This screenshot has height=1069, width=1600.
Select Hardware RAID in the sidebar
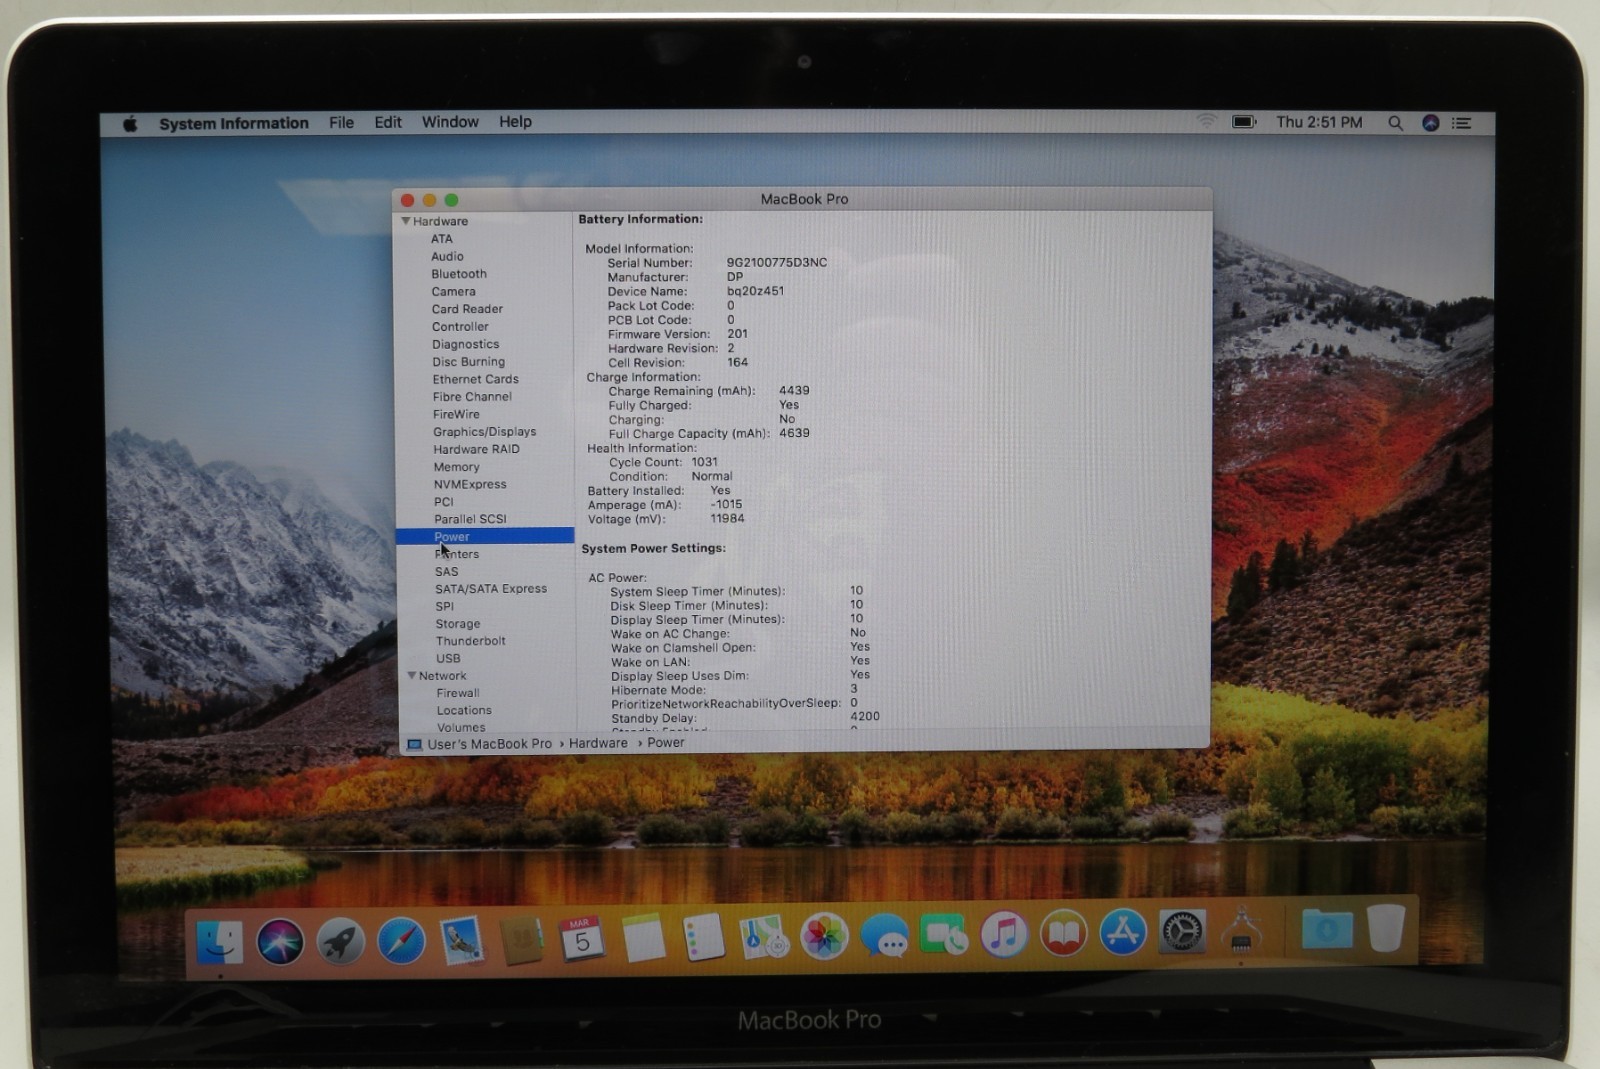click(476, 449)
